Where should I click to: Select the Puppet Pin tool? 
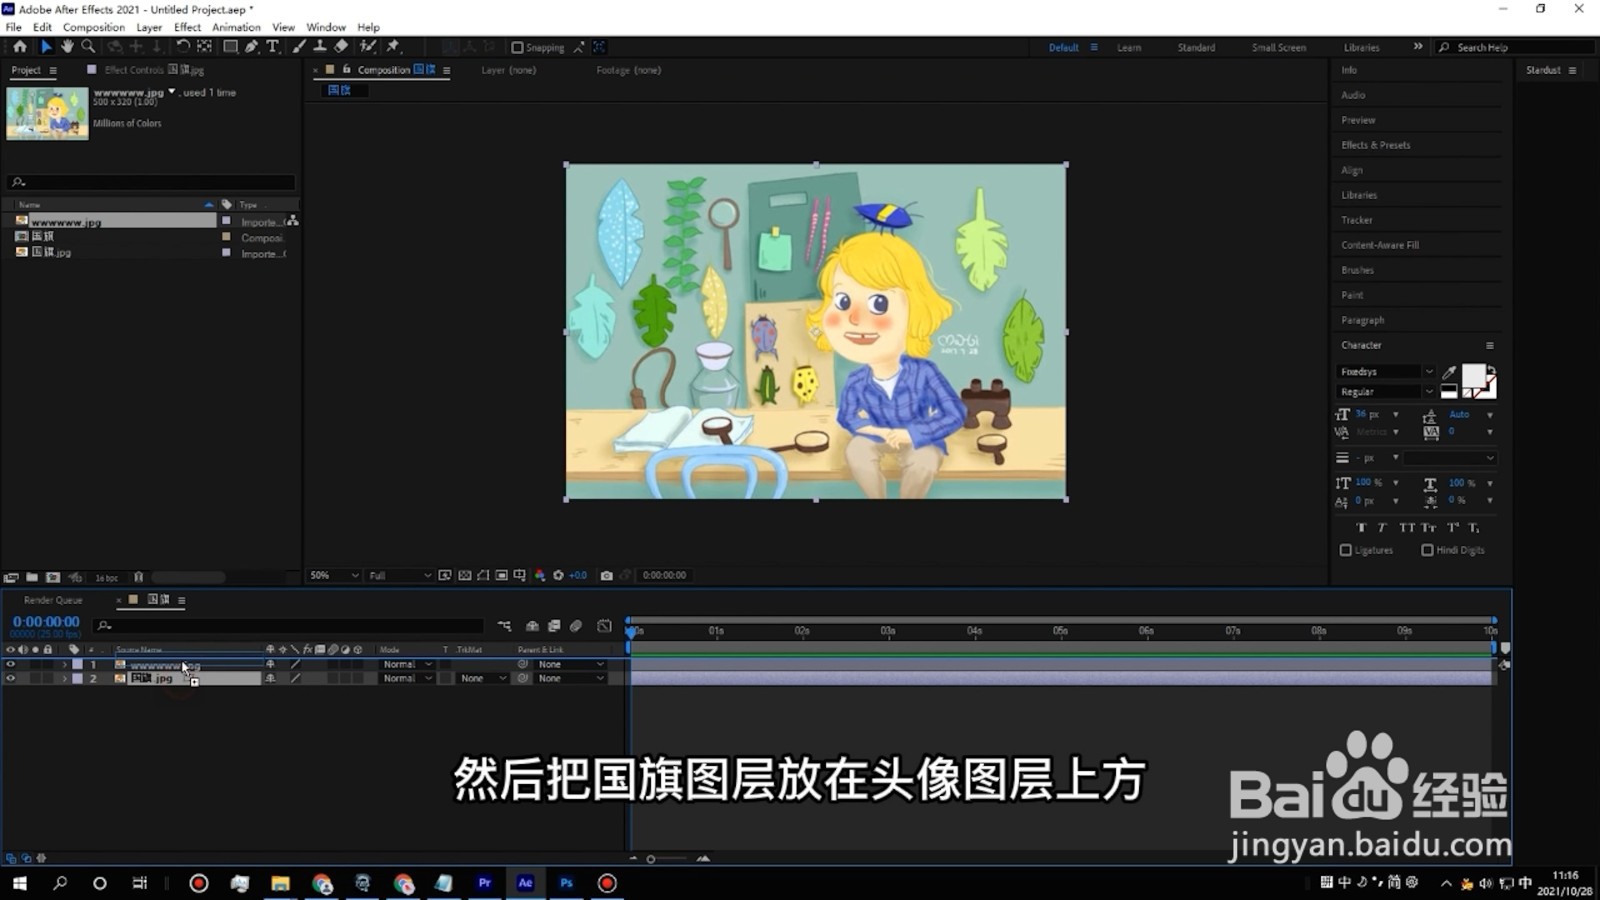[393, 46]
